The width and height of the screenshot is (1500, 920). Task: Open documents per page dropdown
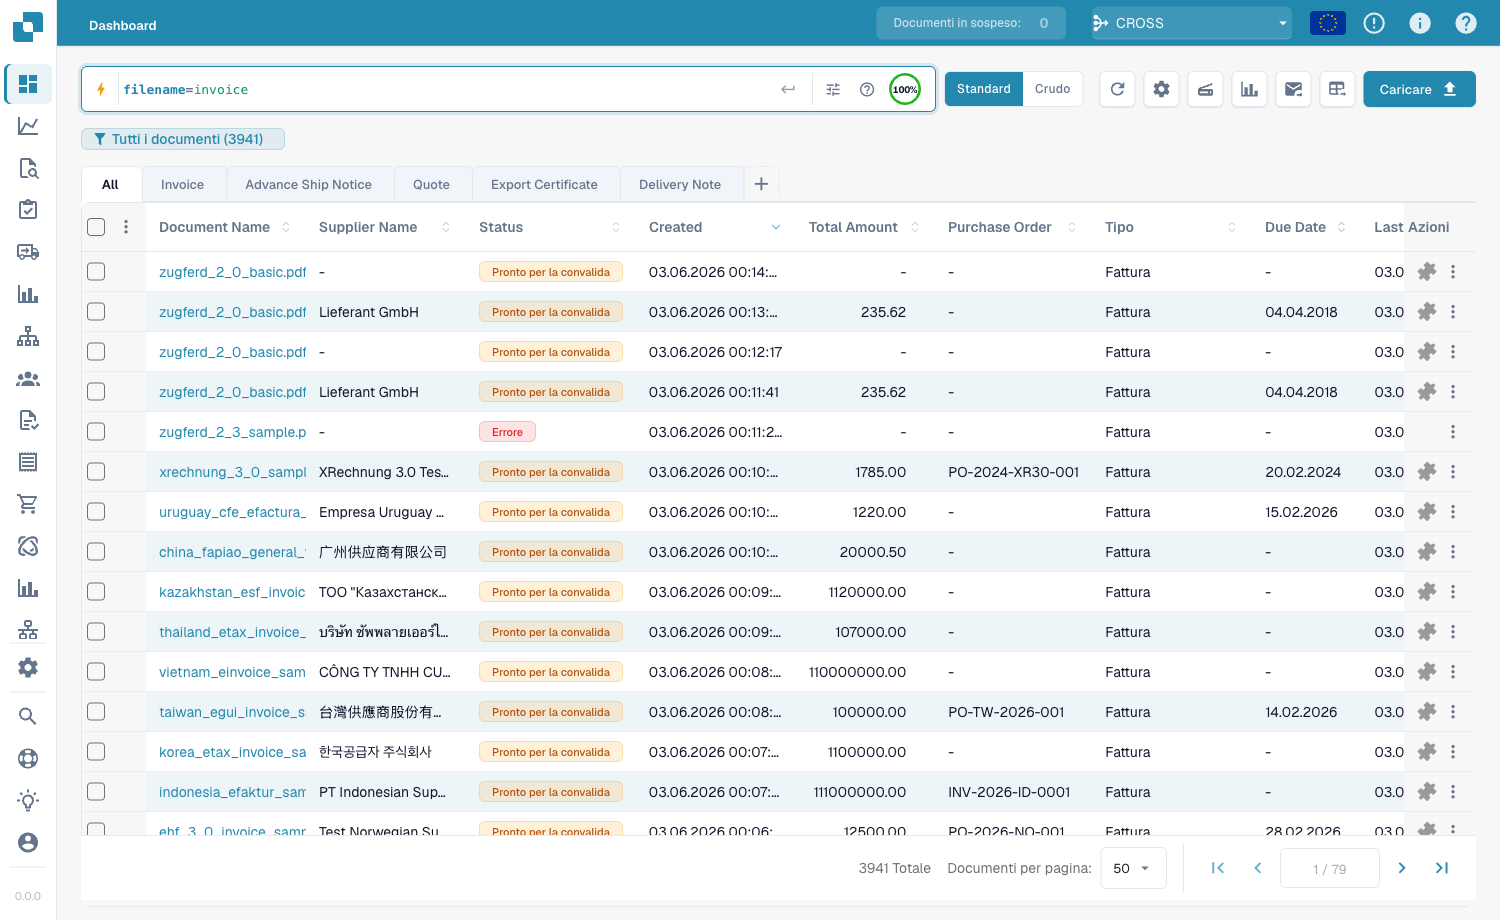[x=1133, y=868]
